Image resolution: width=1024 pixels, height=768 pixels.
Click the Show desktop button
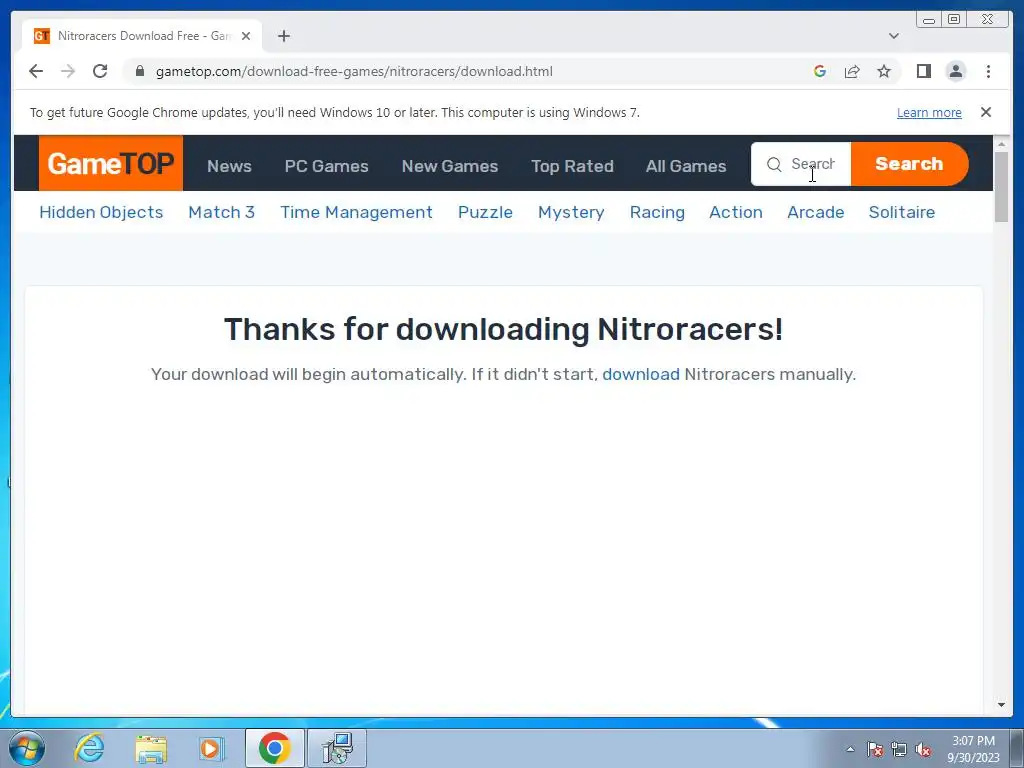[x=1017, y=748]
